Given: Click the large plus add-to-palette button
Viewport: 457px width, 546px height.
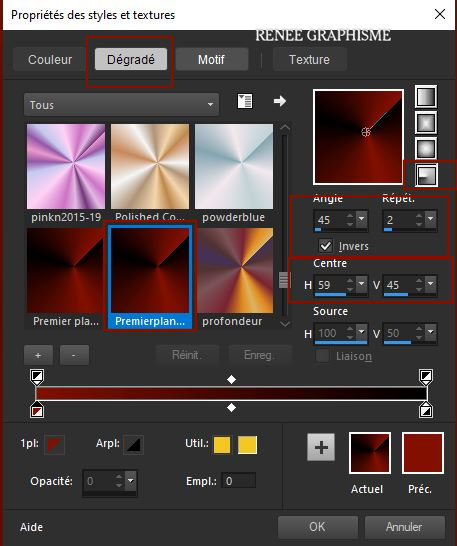Looking at the screenshot, I should pyautogui.click(x=321, y=447).
